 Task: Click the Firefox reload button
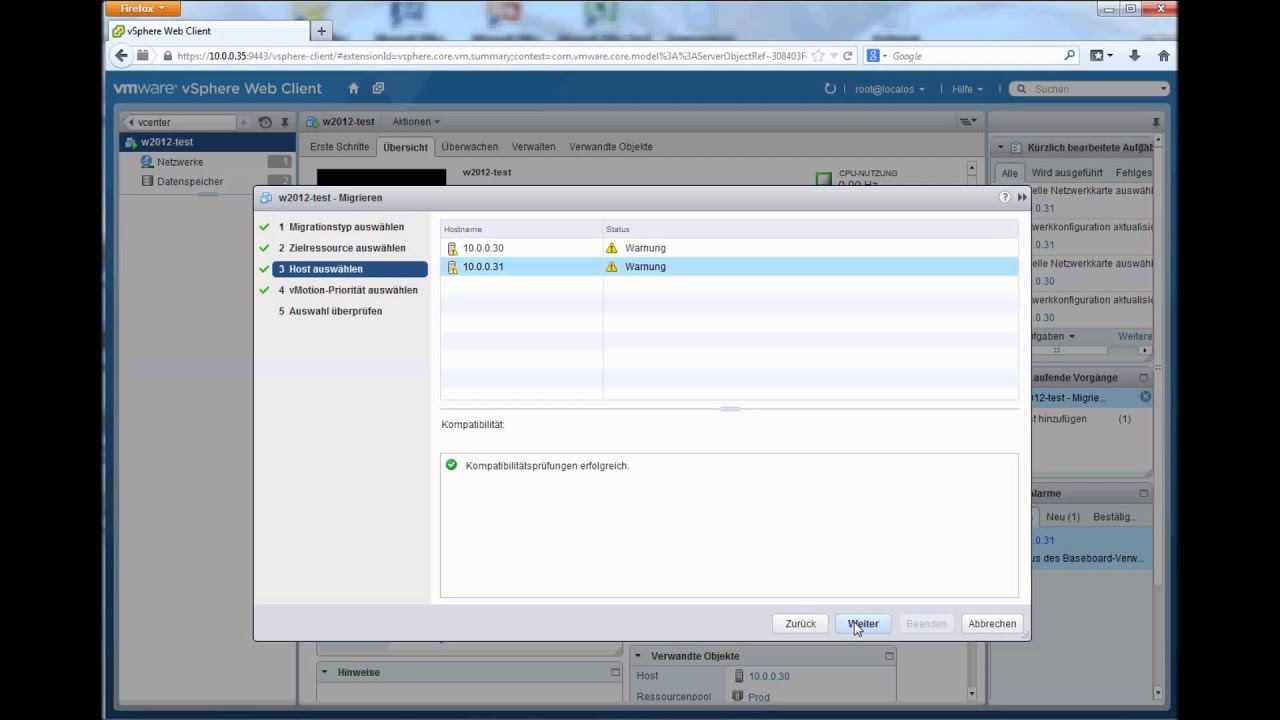(x=848, y=56)
